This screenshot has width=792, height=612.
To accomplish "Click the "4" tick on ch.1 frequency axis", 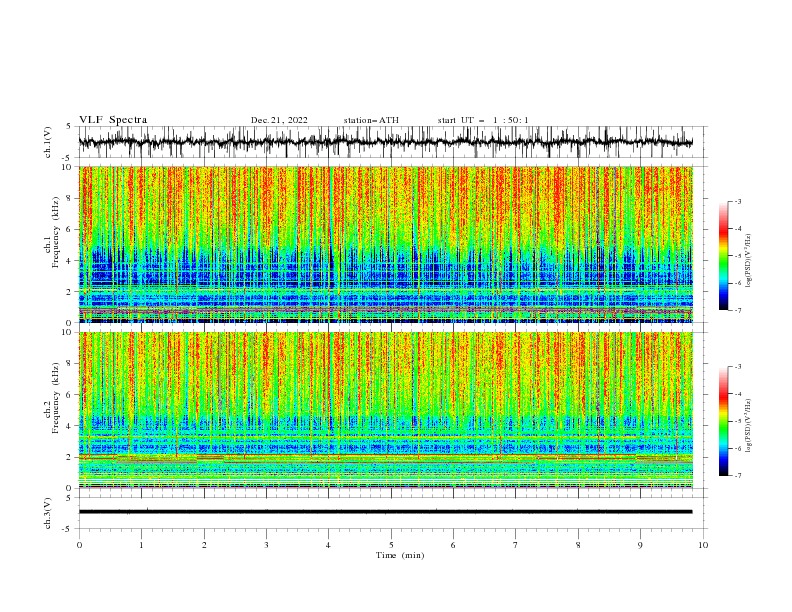I will tap(70, 261).
